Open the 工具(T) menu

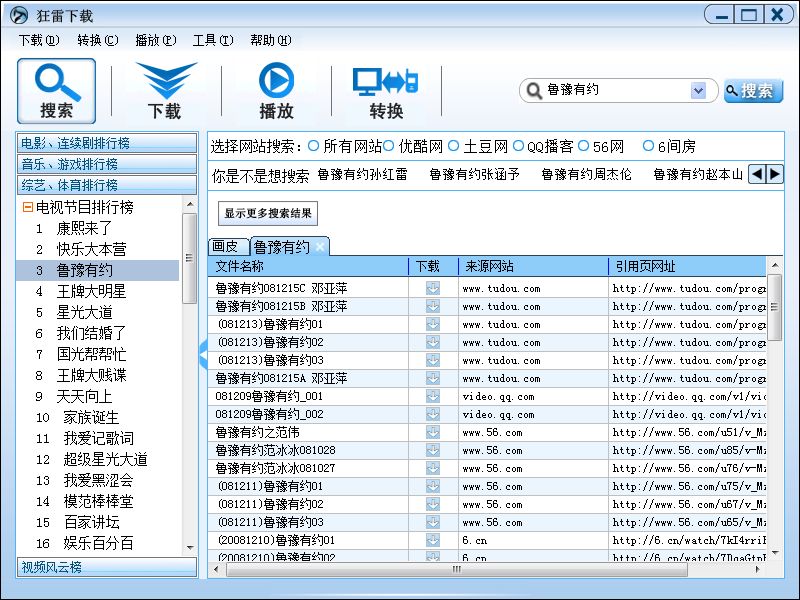[213, 40]
